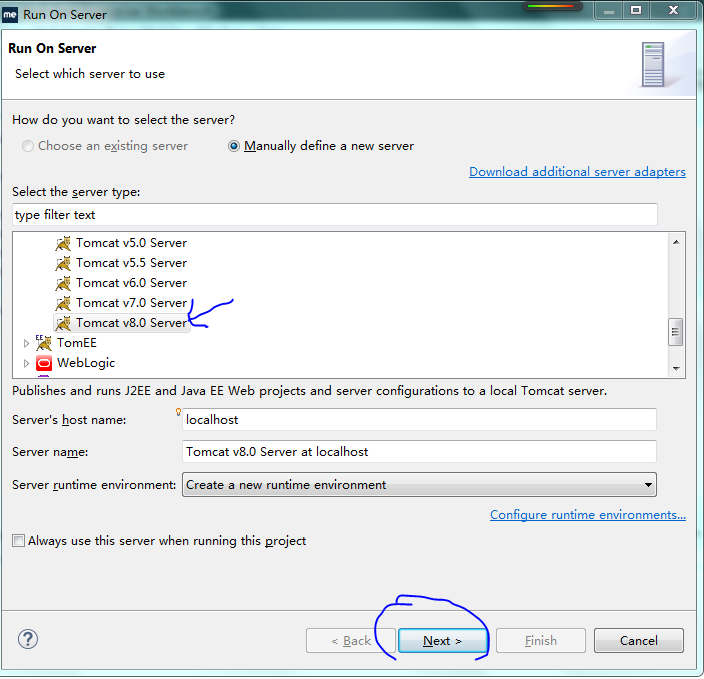
Task: Click the Tomcat v8.0 Server icon
Action: (63, 323)
